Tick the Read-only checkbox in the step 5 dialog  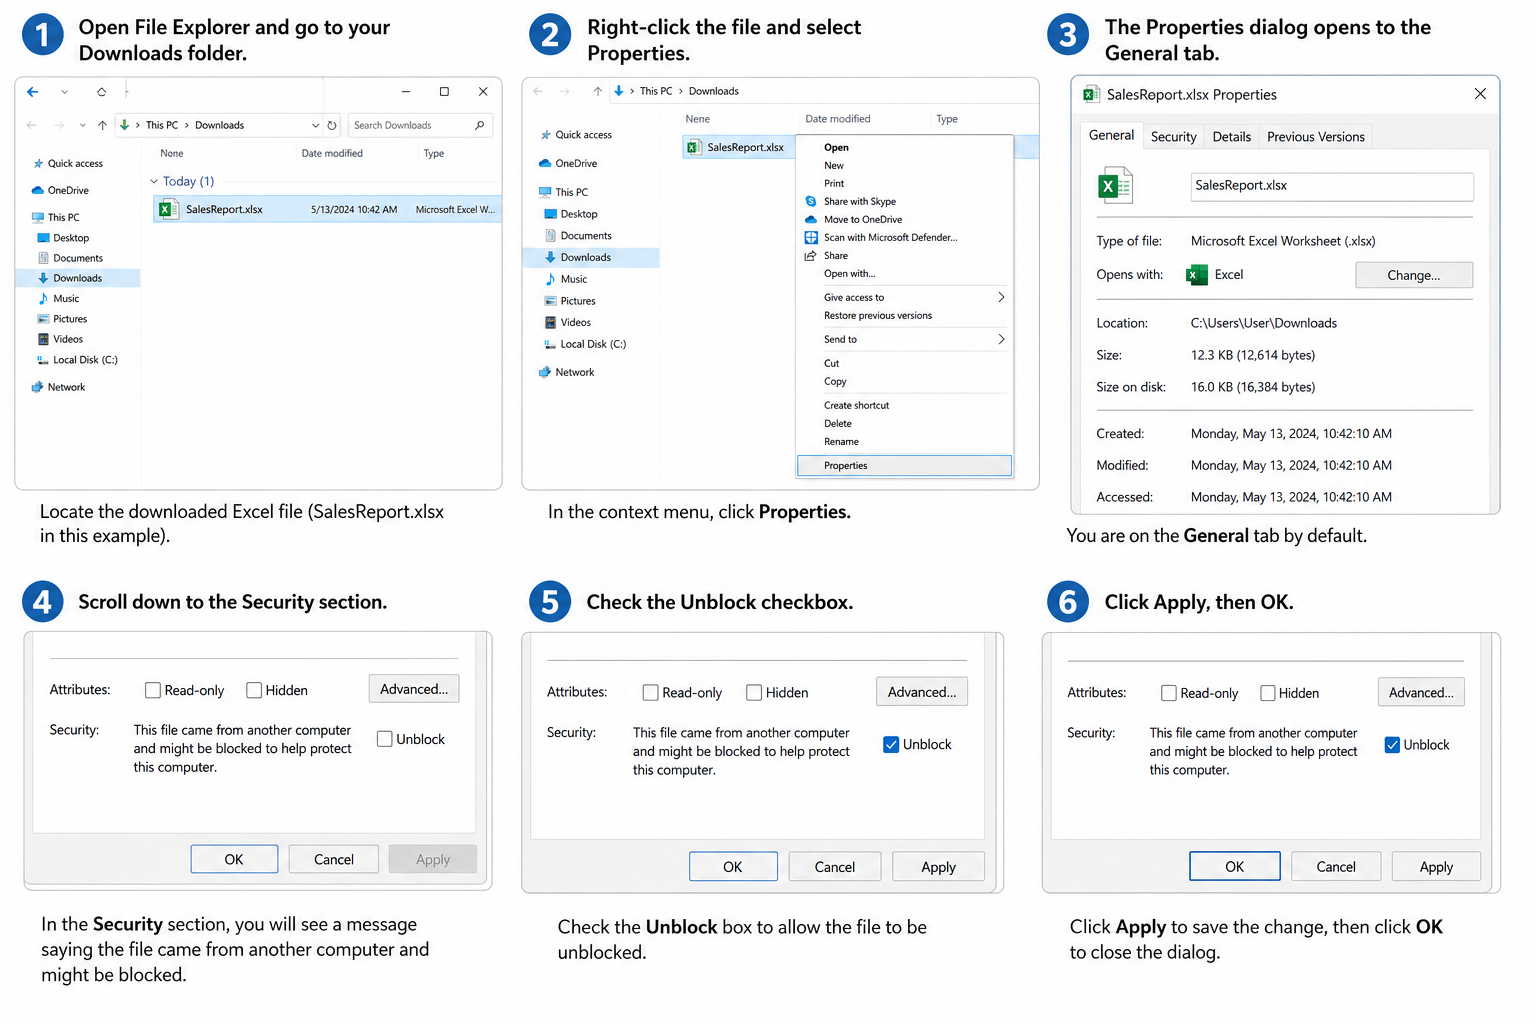(650, 692)
